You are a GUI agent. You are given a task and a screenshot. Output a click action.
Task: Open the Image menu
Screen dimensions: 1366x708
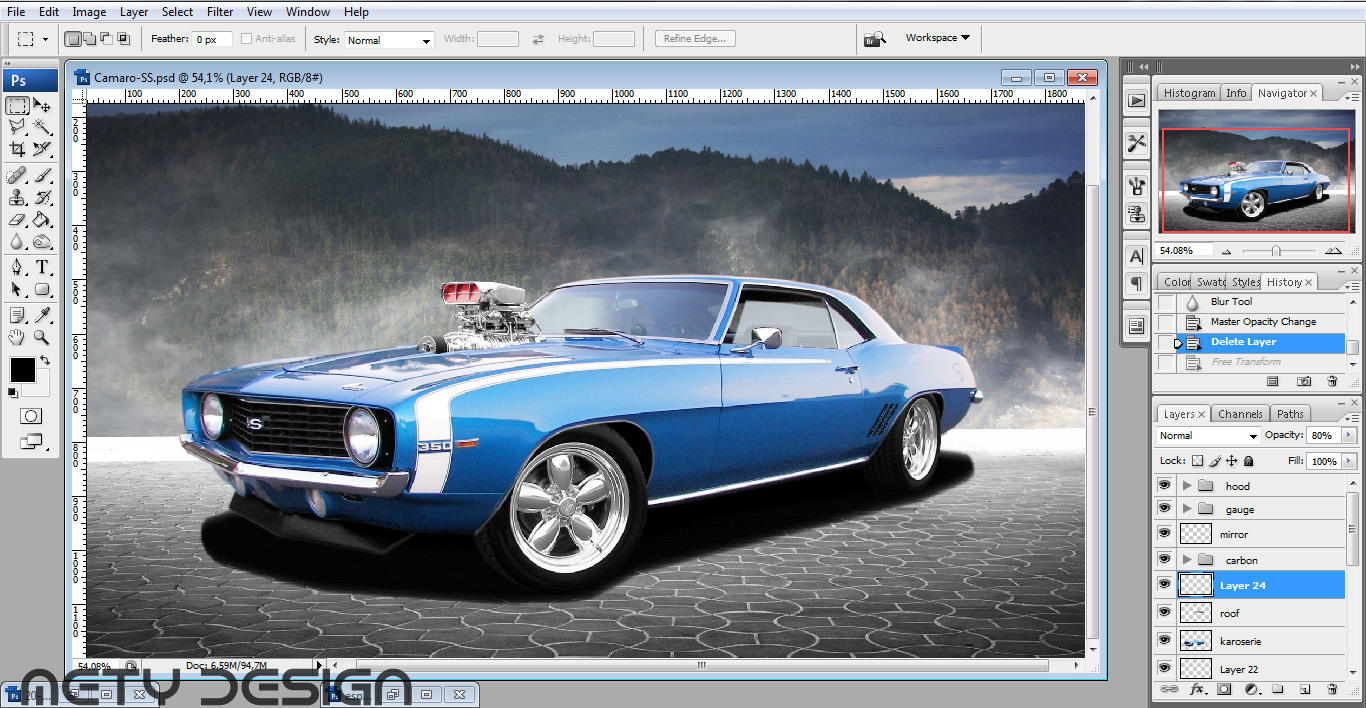coord(89,12)
